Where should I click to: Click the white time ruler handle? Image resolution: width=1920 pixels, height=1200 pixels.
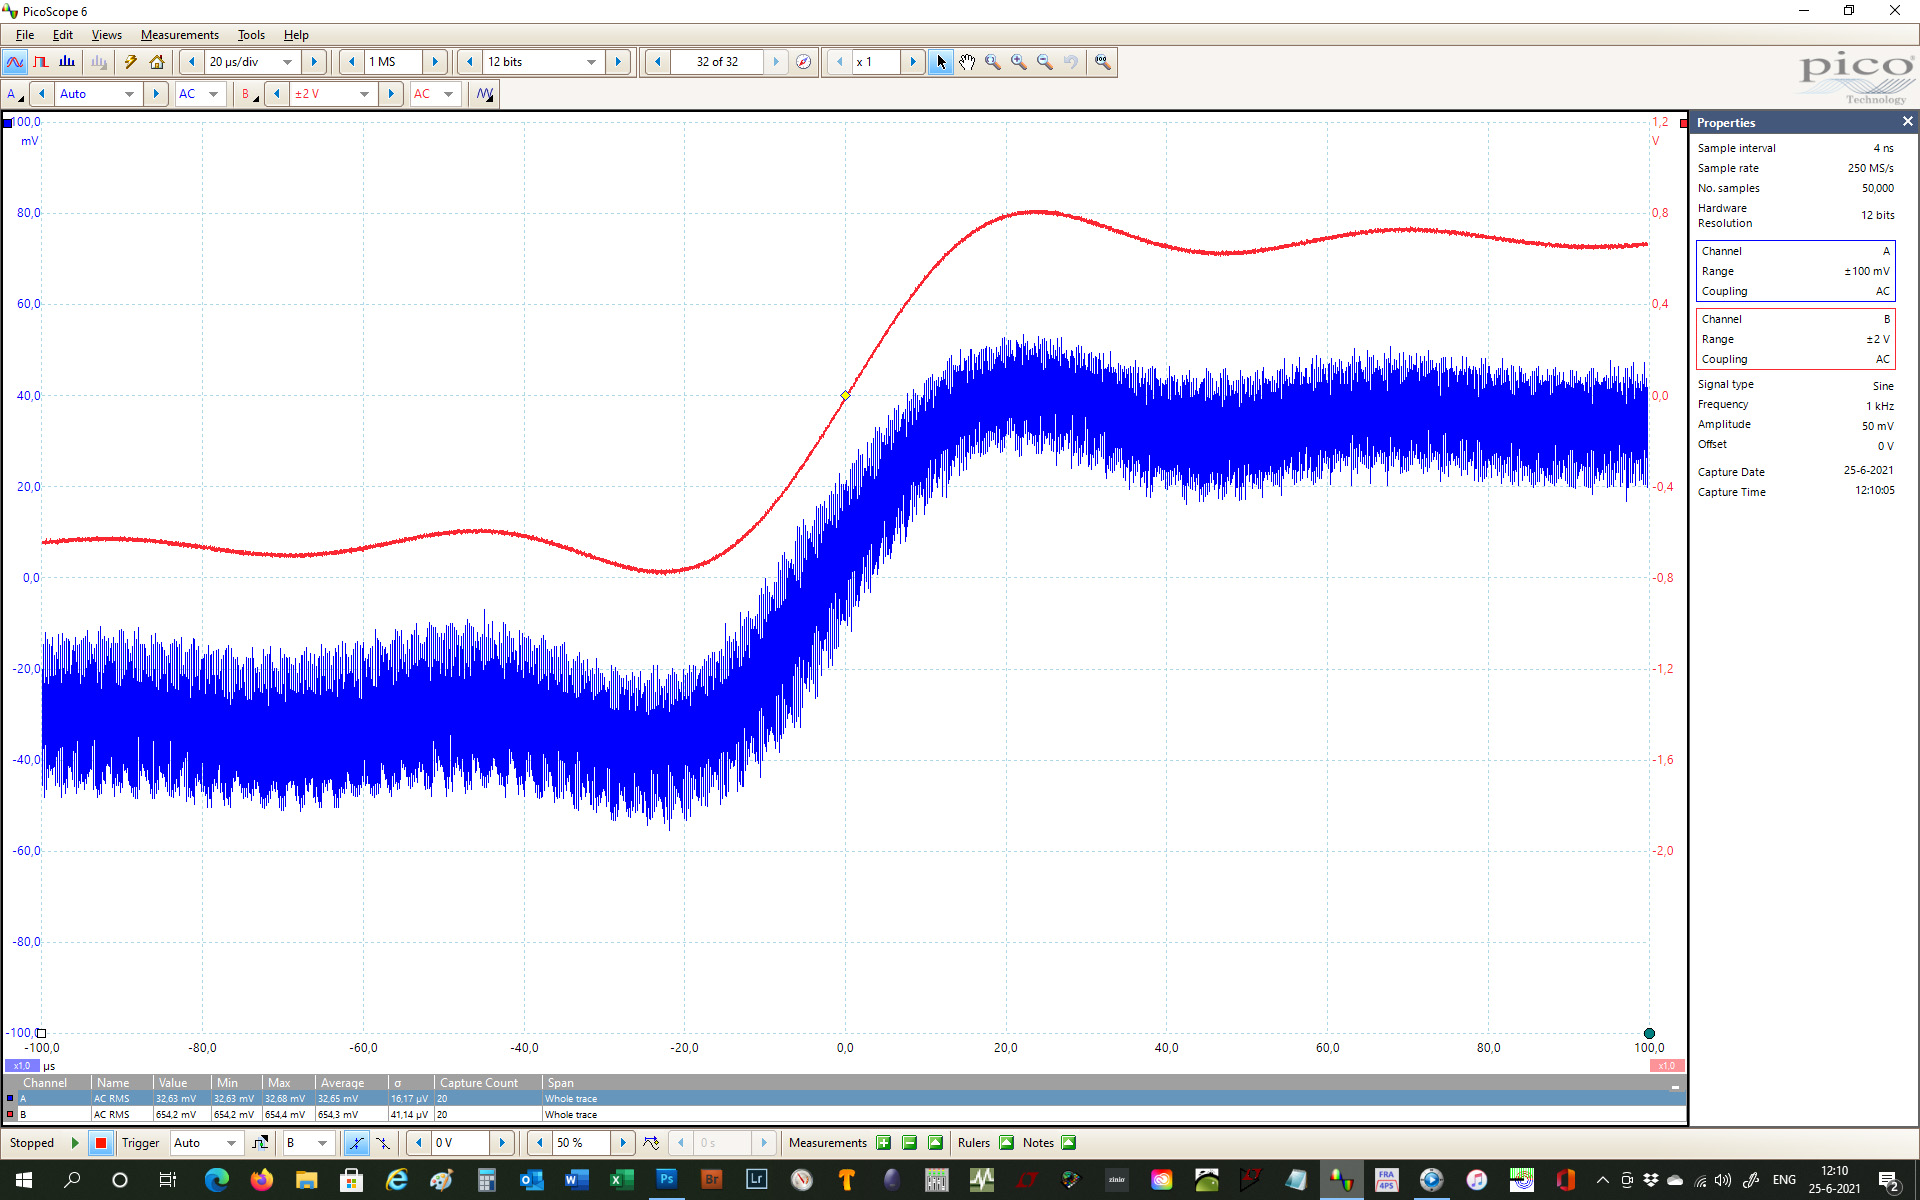tap(41, 1033)
